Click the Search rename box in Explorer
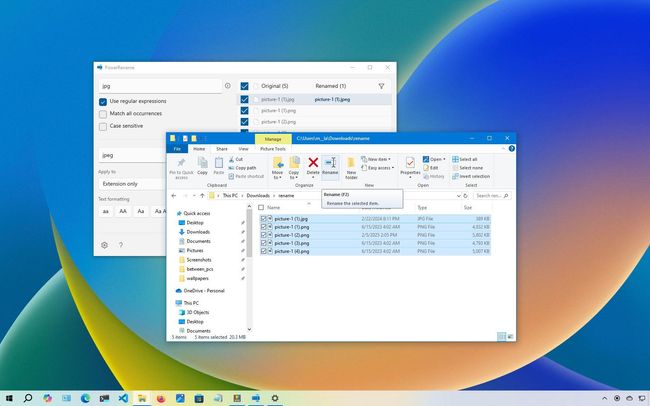 [492, 195]
